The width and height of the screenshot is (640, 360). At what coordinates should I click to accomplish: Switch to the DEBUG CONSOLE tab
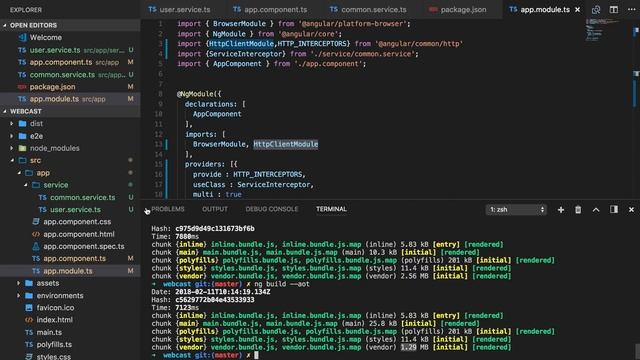(272, 209)
